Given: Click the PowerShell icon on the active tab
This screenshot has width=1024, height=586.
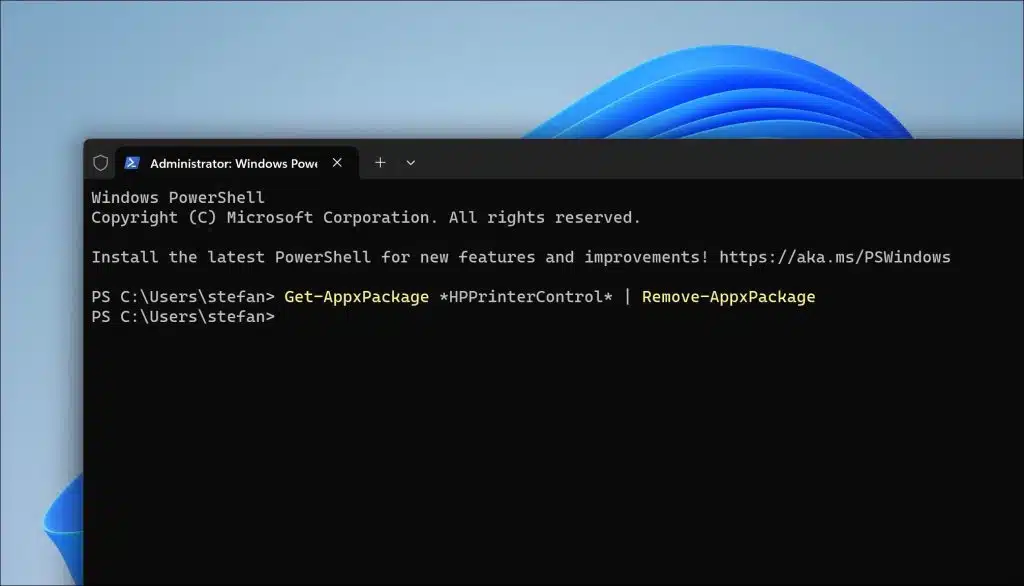Looking at the screenshot, I should coord(133,162).
